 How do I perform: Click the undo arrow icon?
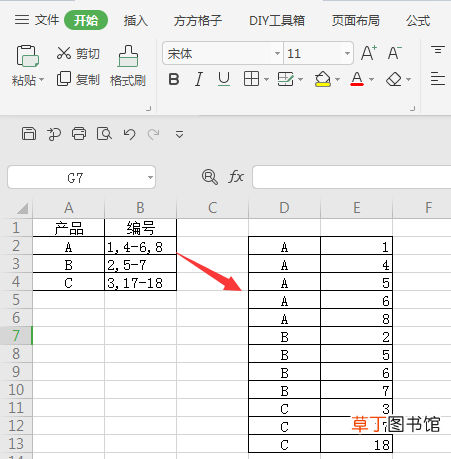coord(129,134)
